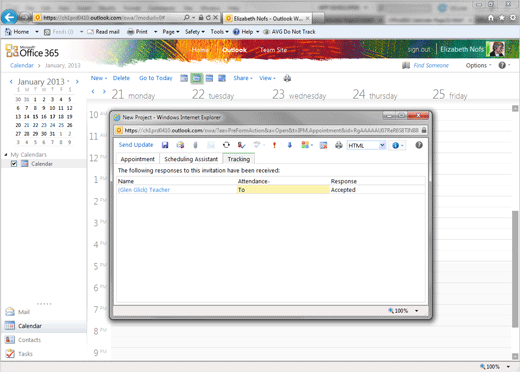Click the calendar vertical scrollbar thumb
520x372 pixels.
pos(515,269)
